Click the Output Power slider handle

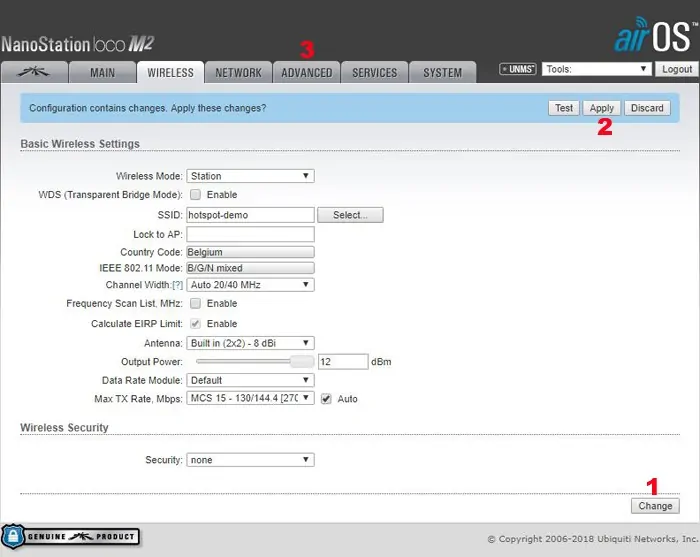coord(302,361)
